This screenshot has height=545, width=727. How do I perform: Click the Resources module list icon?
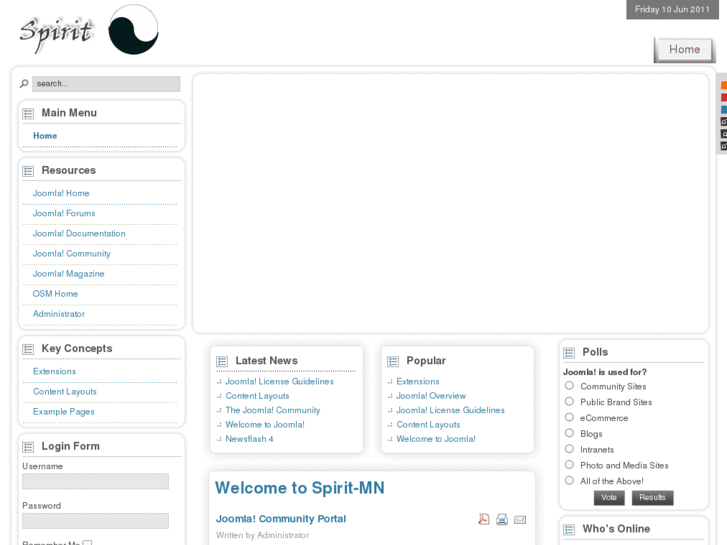tap(28, 171)
